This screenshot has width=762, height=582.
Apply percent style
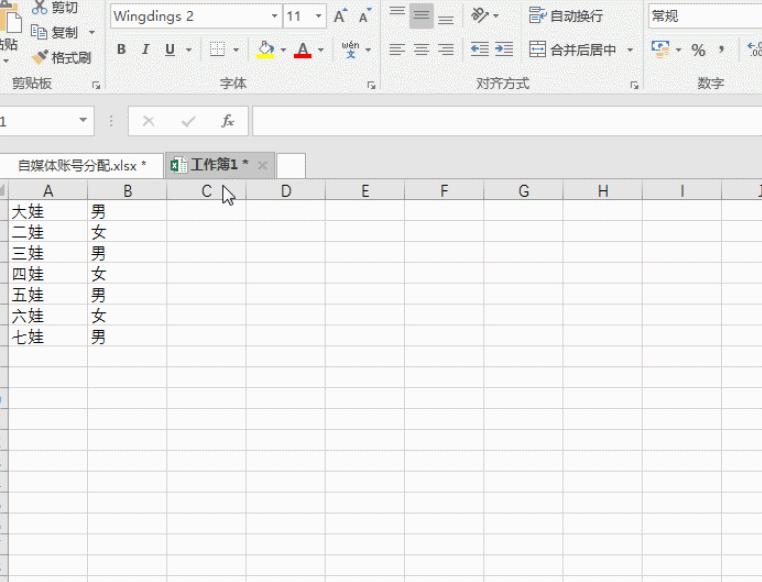pyautogui.click(x=698, y=50)
